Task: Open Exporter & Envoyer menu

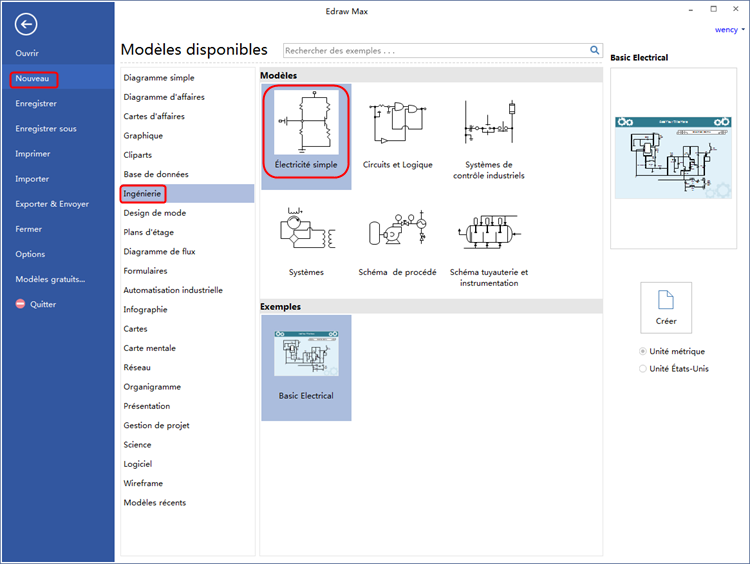Action: point(52,204)
